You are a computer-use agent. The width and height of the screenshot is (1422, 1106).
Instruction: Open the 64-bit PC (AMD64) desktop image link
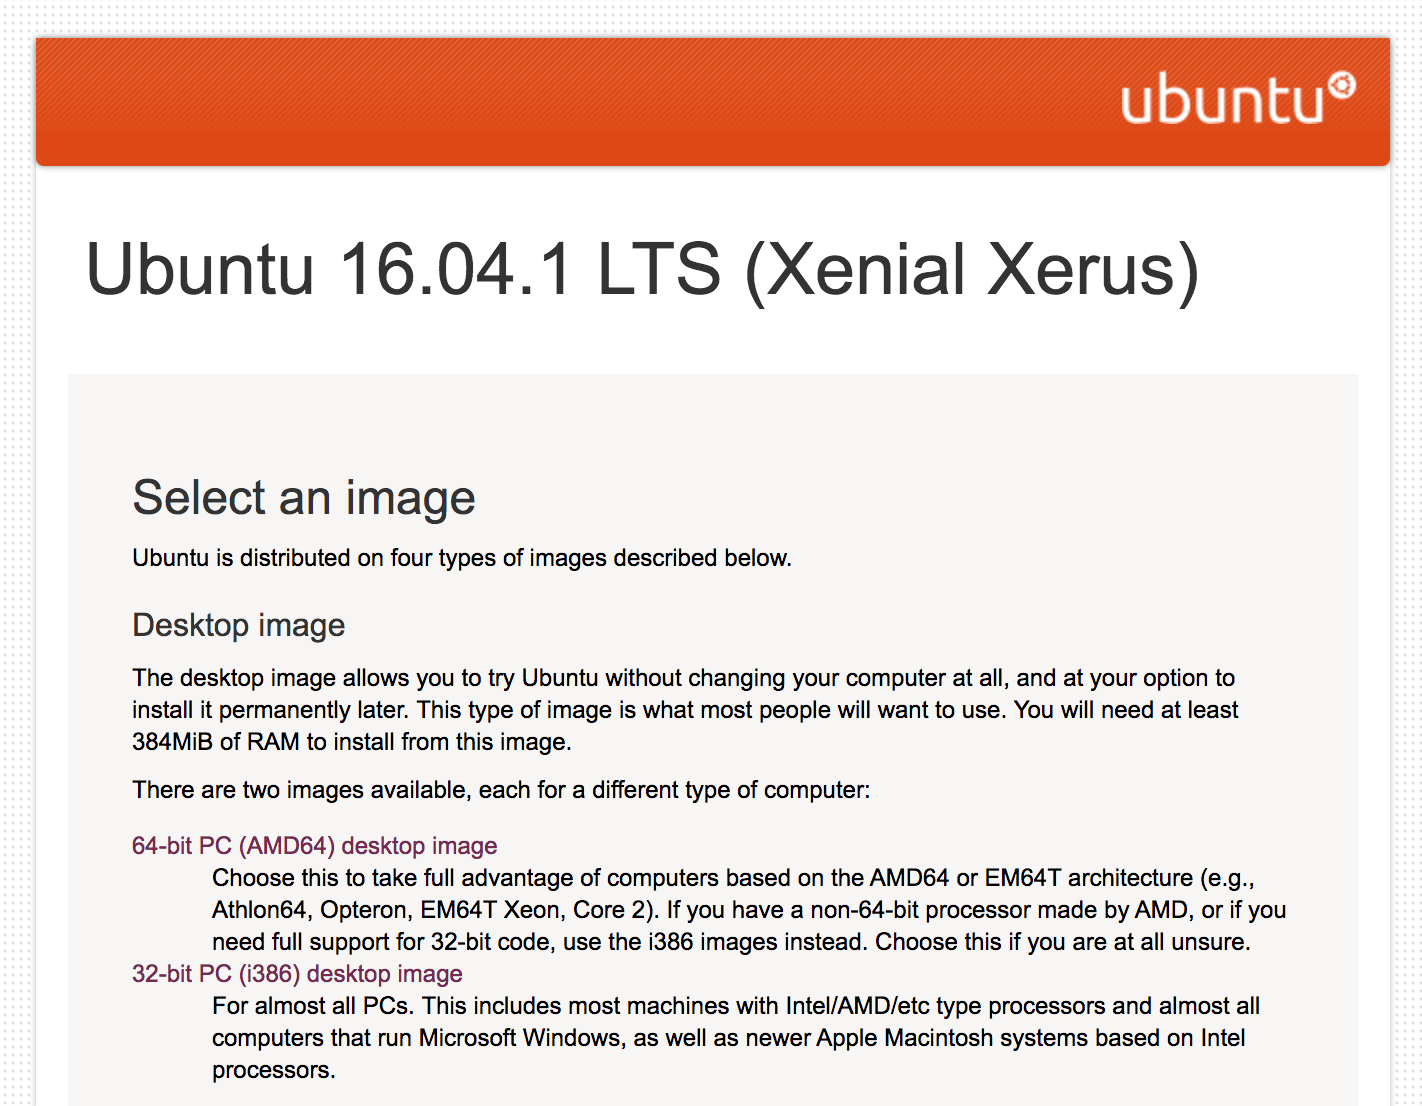point(314,846)
